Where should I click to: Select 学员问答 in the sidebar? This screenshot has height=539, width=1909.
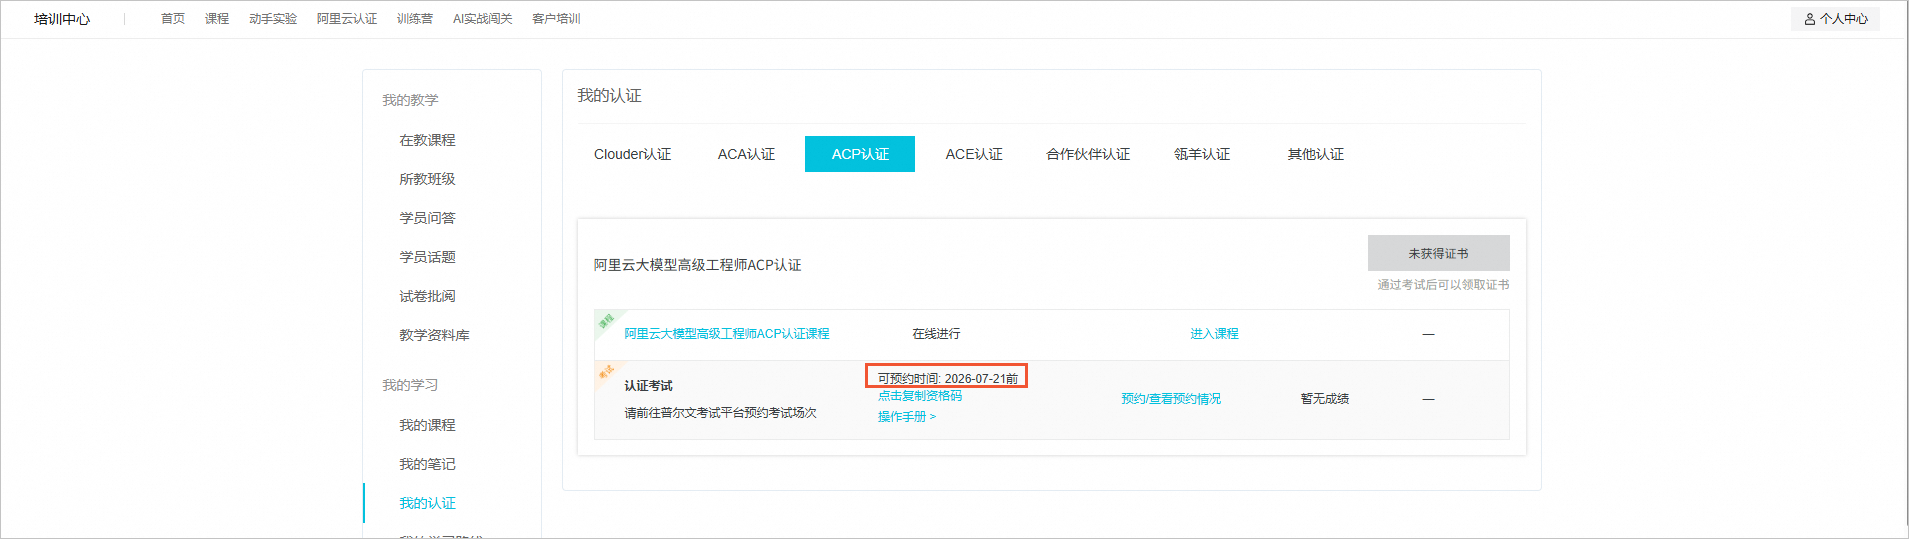[x=427, y=218]
